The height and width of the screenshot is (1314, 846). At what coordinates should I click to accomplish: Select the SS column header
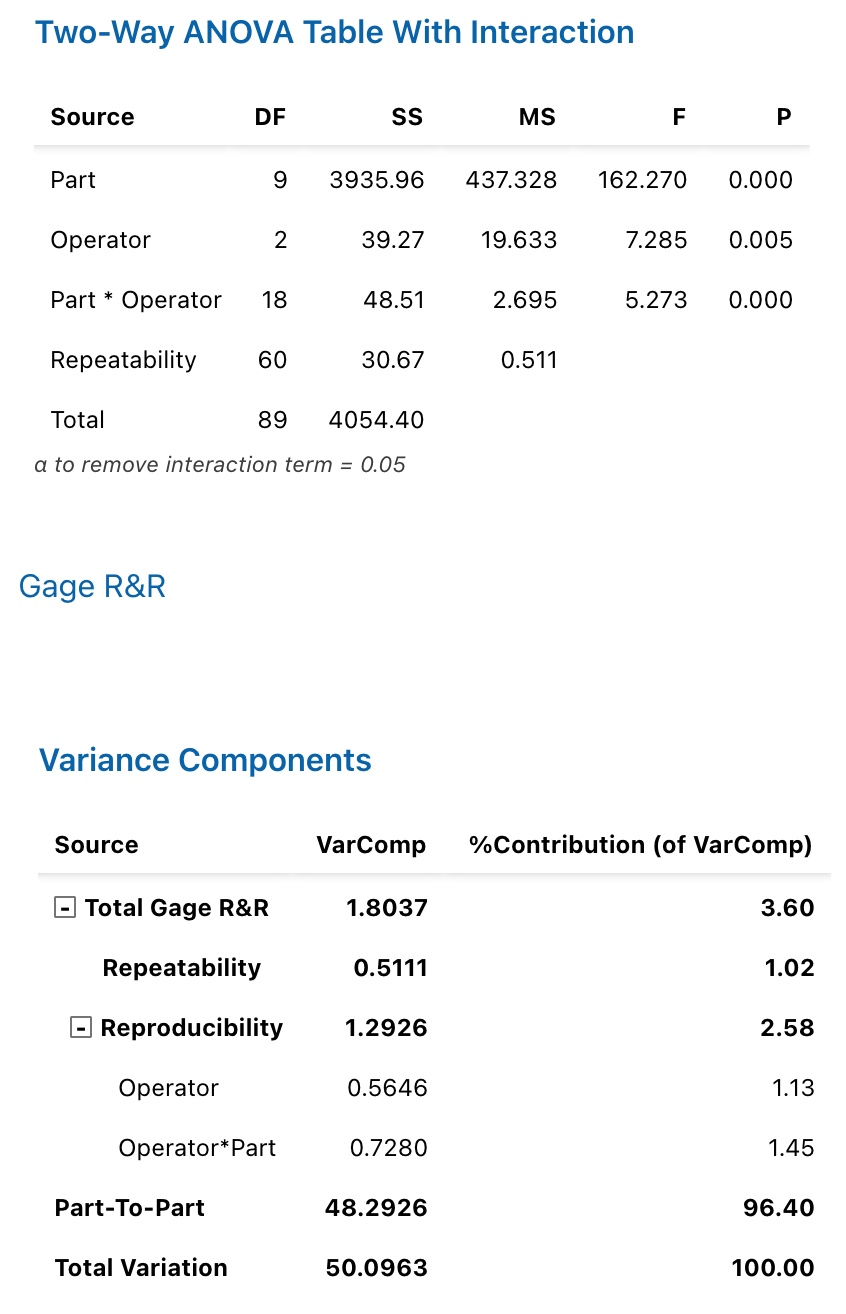407,117
